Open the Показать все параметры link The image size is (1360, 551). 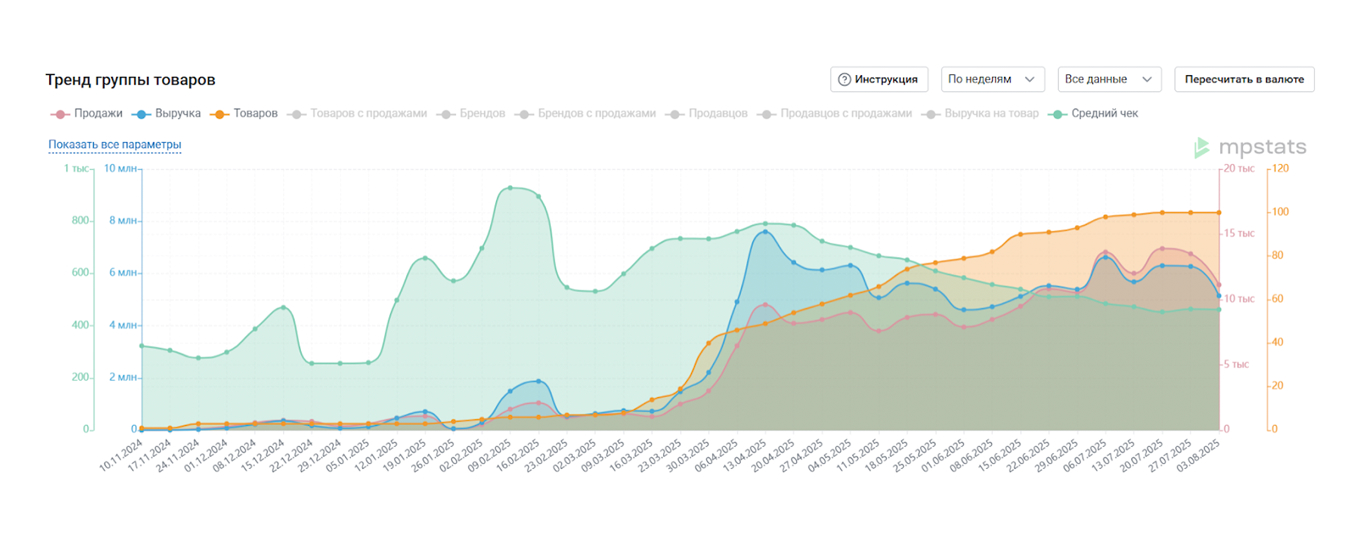pyautogui.click(x=115, y=145)
